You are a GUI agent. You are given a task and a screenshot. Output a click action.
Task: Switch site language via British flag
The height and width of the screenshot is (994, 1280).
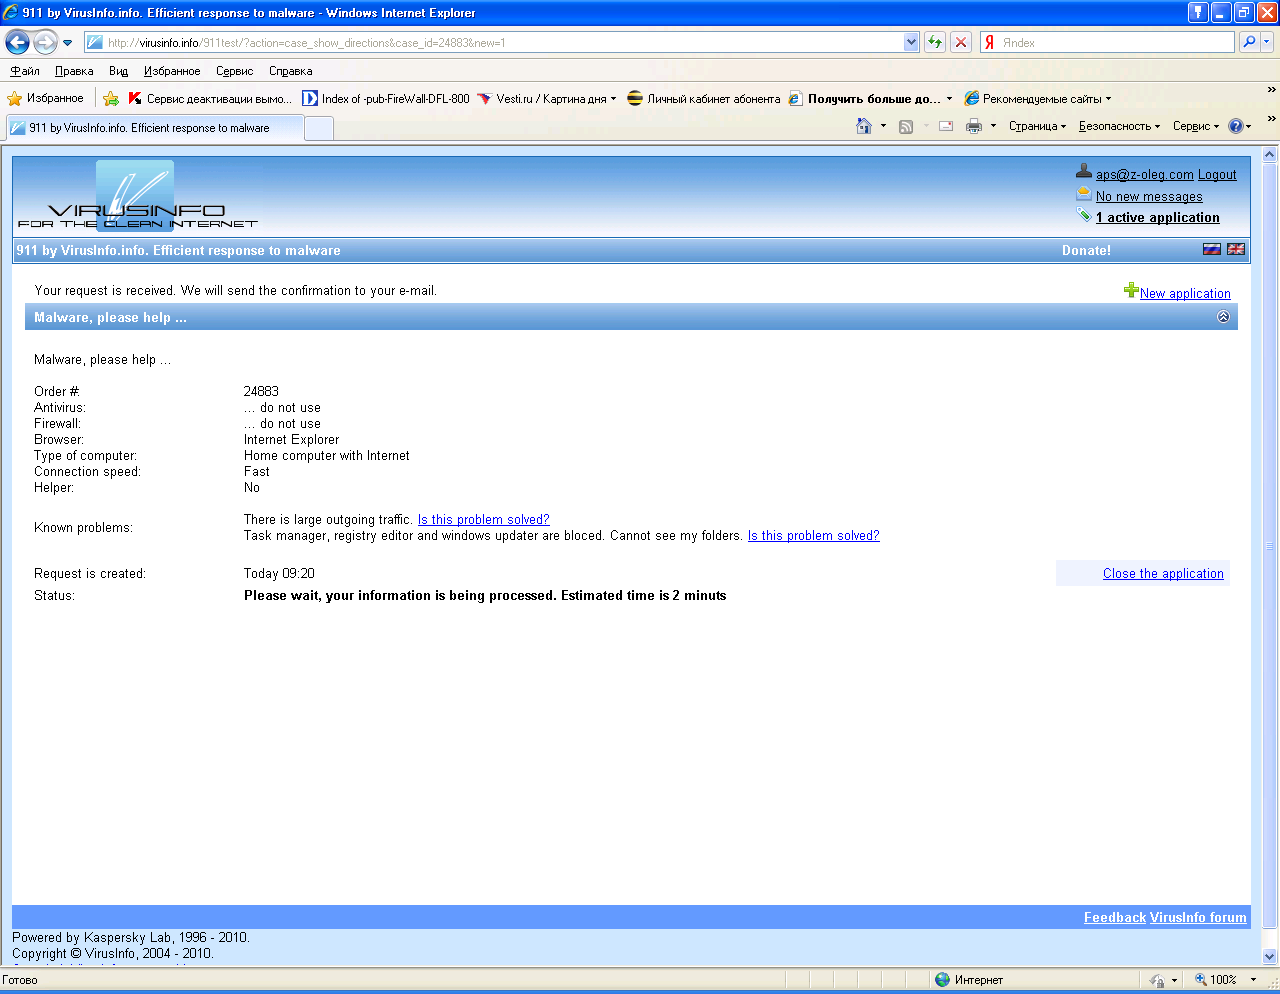1236,249
